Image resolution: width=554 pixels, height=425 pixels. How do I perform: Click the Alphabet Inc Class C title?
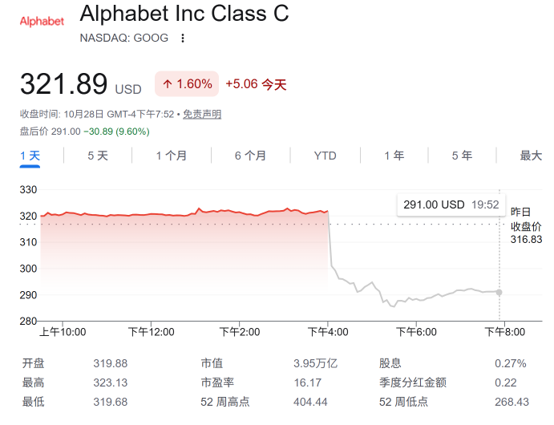pyautogui.click(x=184, y=14)
